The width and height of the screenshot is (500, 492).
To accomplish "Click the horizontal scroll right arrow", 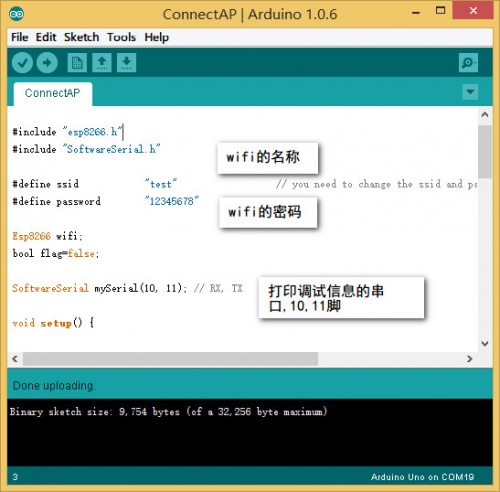I will (470, 359).
